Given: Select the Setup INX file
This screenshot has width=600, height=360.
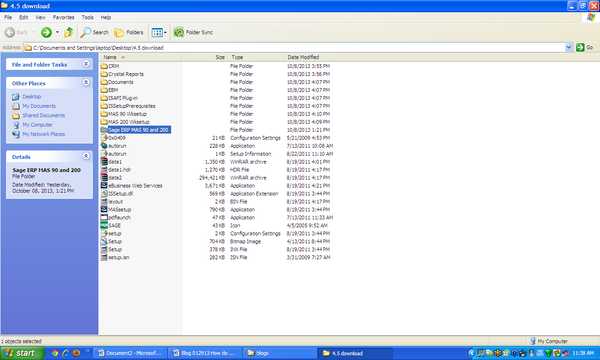Looking at the screenshot, I should (x=111, y=249).
